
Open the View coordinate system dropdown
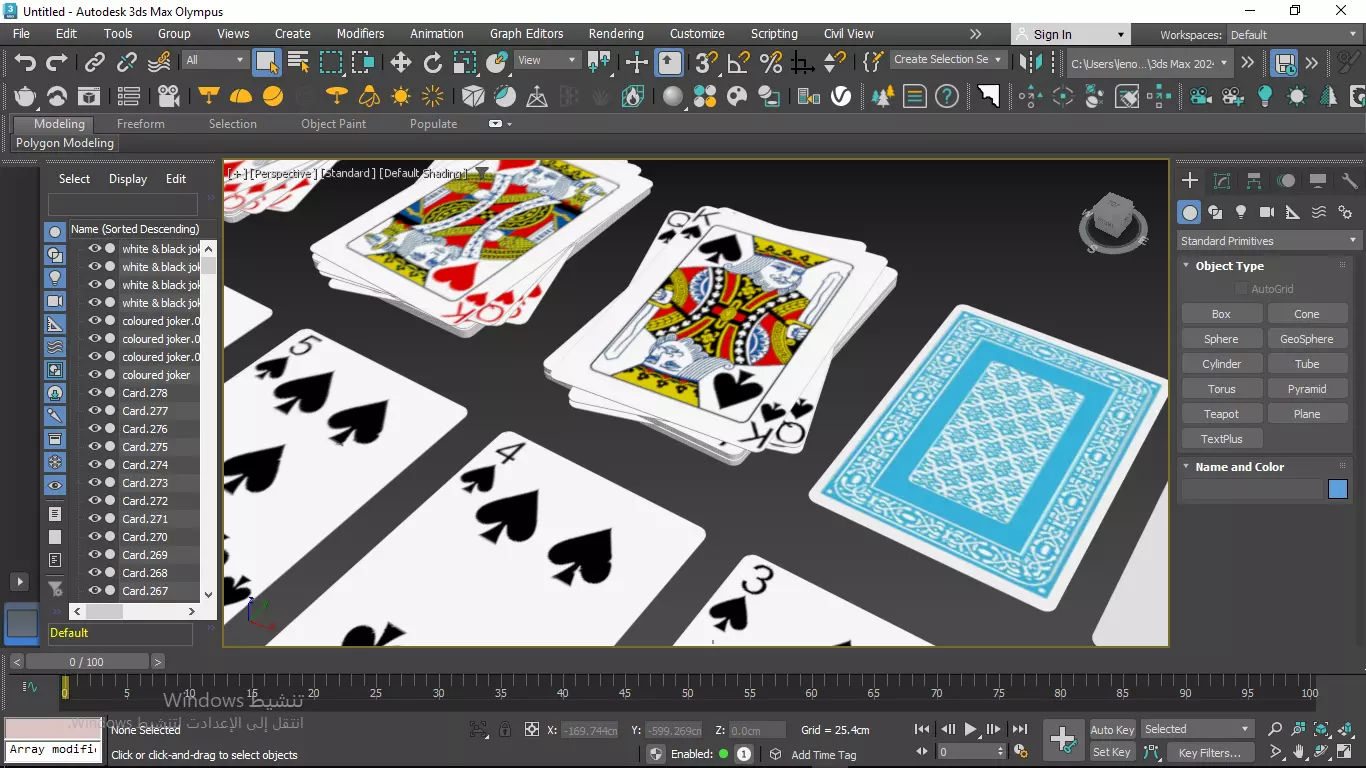click(547, 60)
